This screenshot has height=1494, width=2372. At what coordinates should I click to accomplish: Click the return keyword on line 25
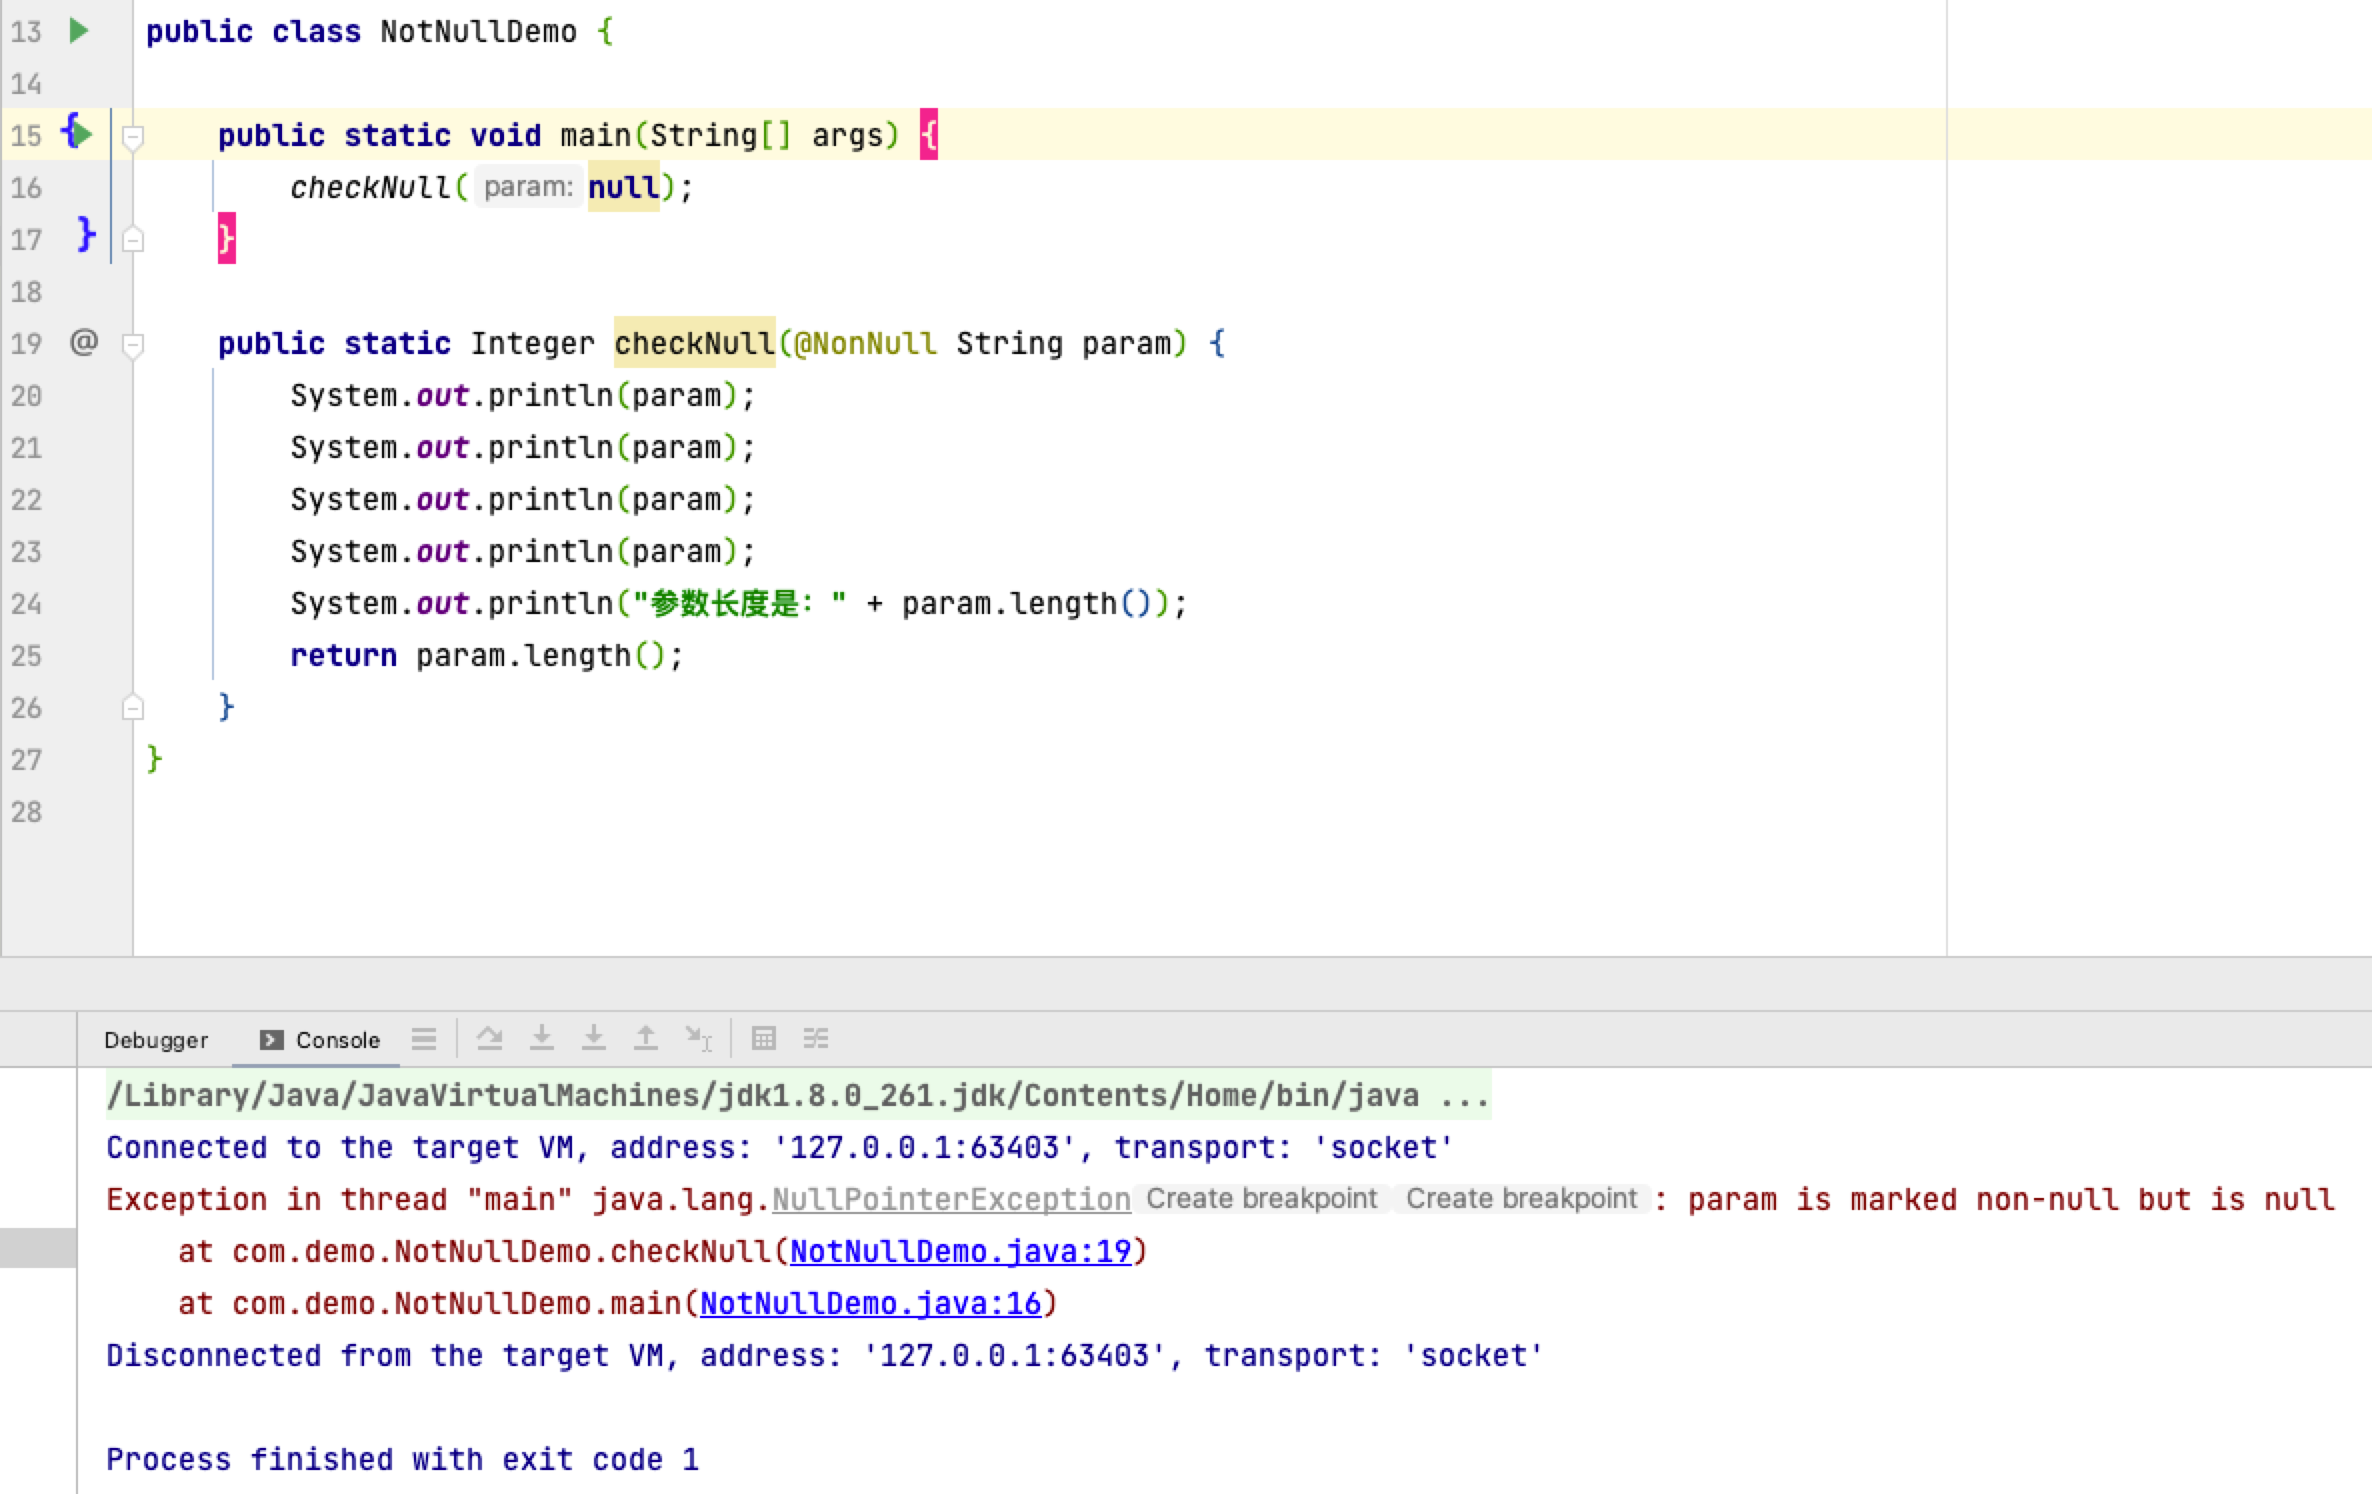(x=343, y=655)
